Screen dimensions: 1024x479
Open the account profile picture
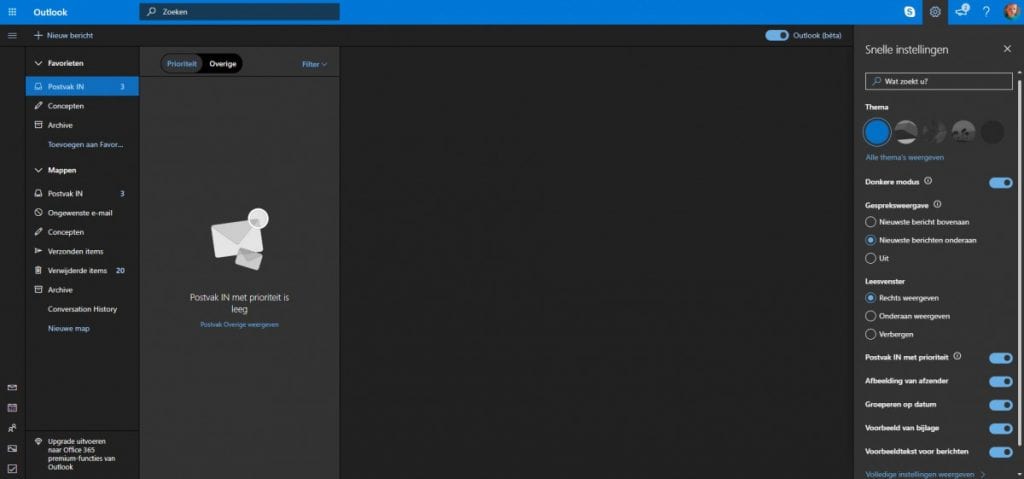1011,12
